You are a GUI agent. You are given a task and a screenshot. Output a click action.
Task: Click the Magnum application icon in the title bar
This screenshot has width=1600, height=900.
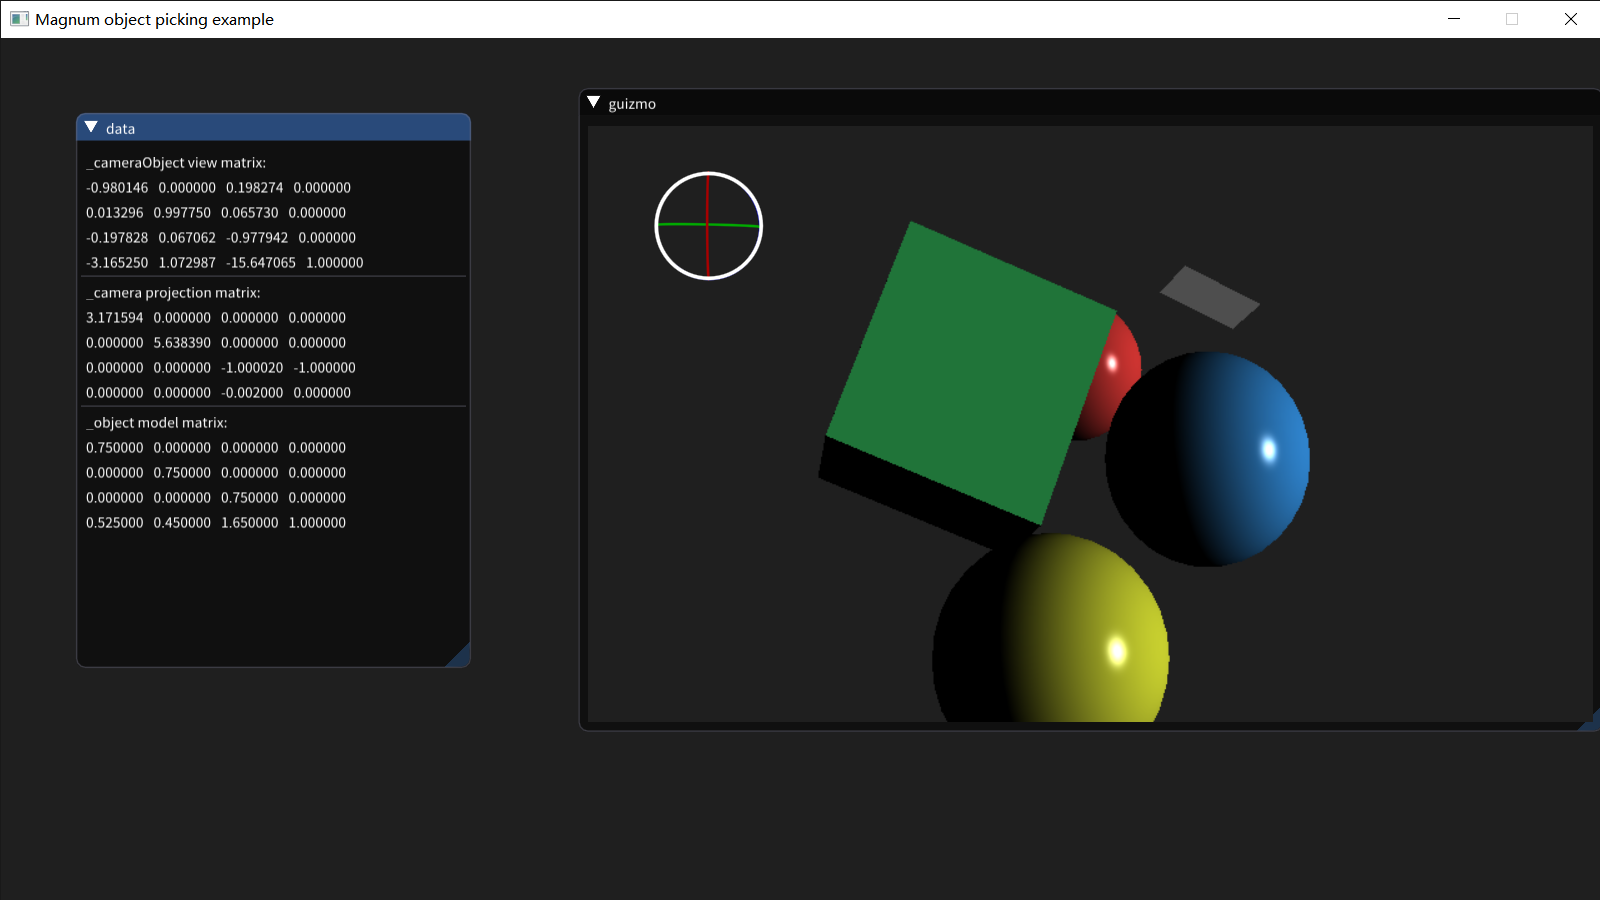pyautogui.click(x=18, y=19)
